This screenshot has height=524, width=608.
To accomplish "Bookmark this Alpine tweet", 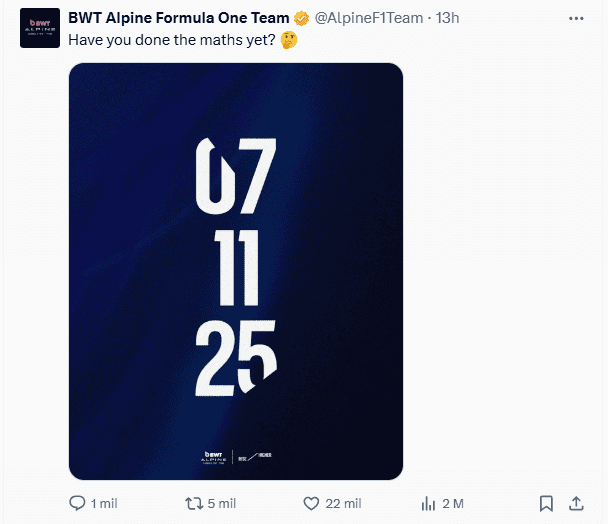I will click(546, 503).
